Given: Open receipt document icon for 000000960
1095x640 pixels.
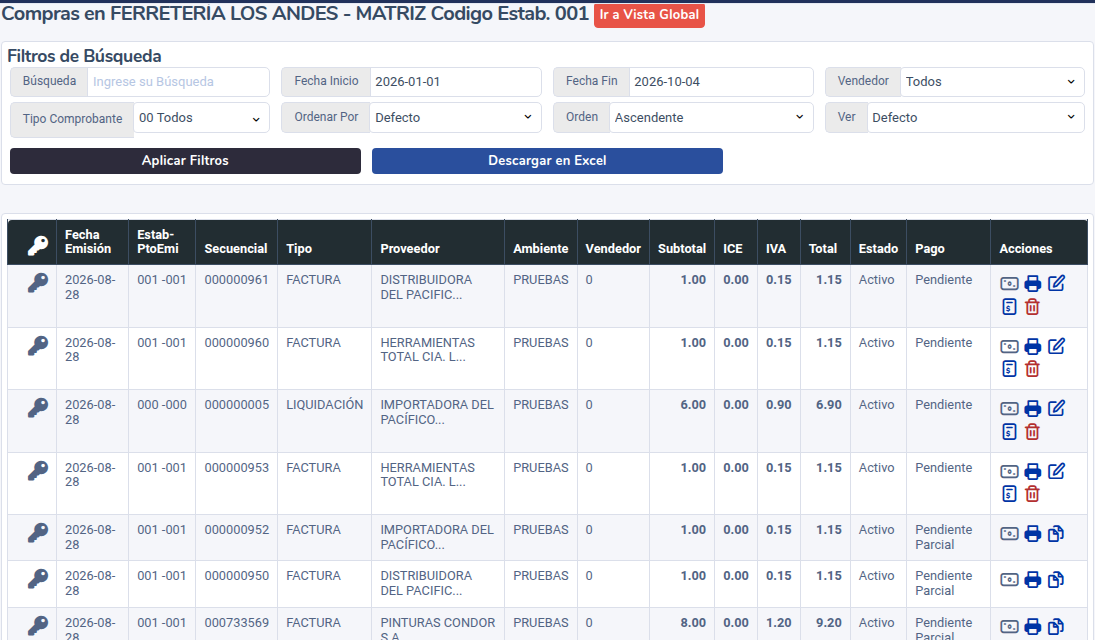Looking at the screenshot, I should tap(1009, 368).
